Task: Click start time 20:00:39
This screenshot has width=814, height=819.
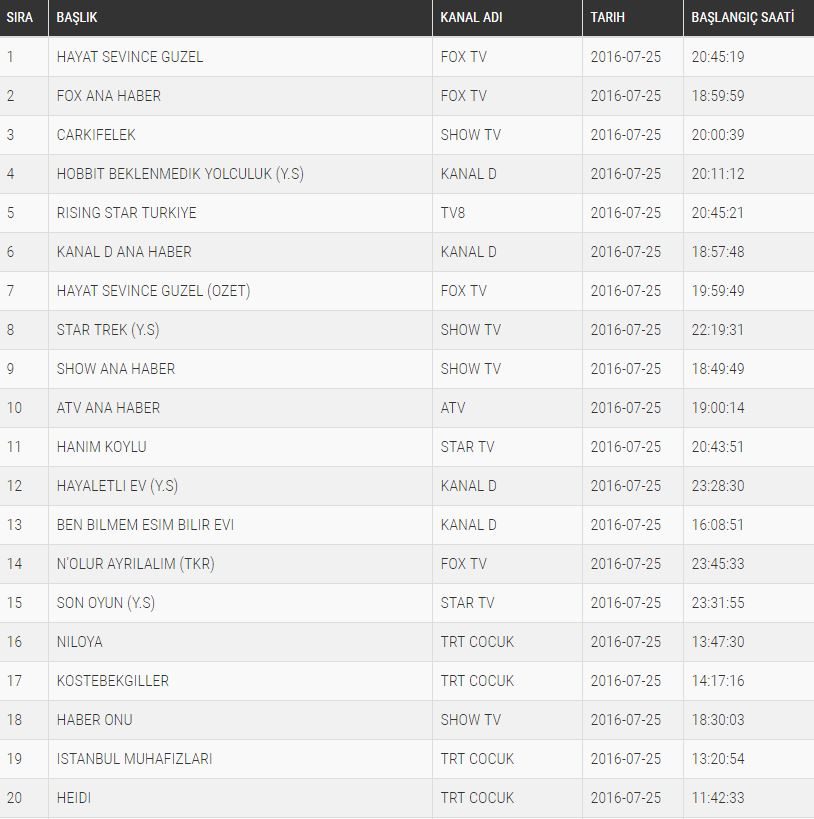Action: [718, 135]
